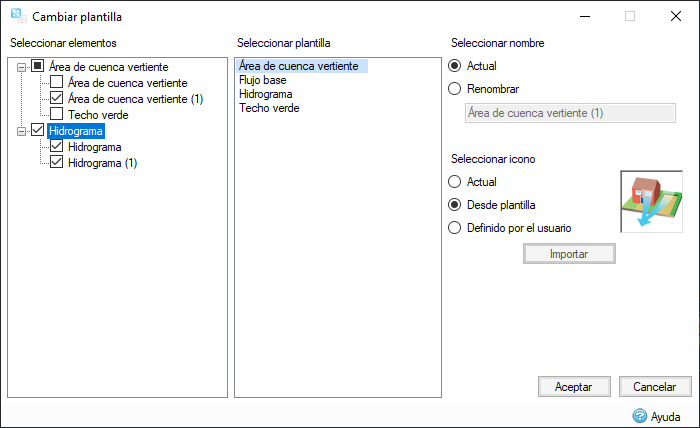Collapse the Área de cuenca vertiente tree node

pyautogui.click(x=22, y=66)
